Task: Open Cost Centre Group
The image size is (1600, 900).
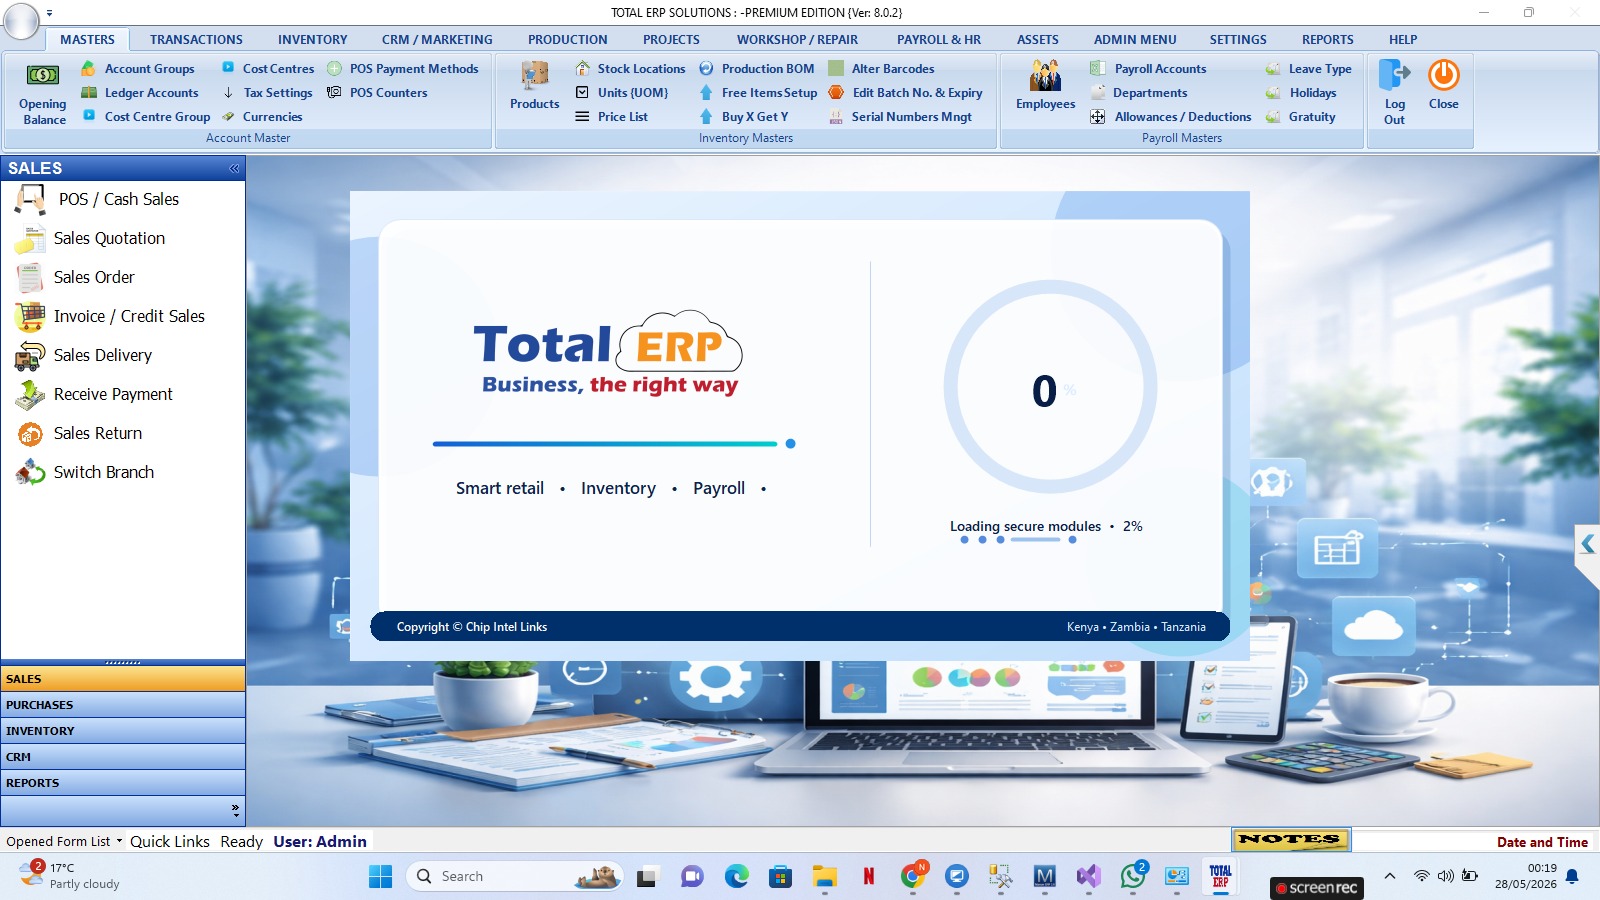Action: click(x=146, y=117)
